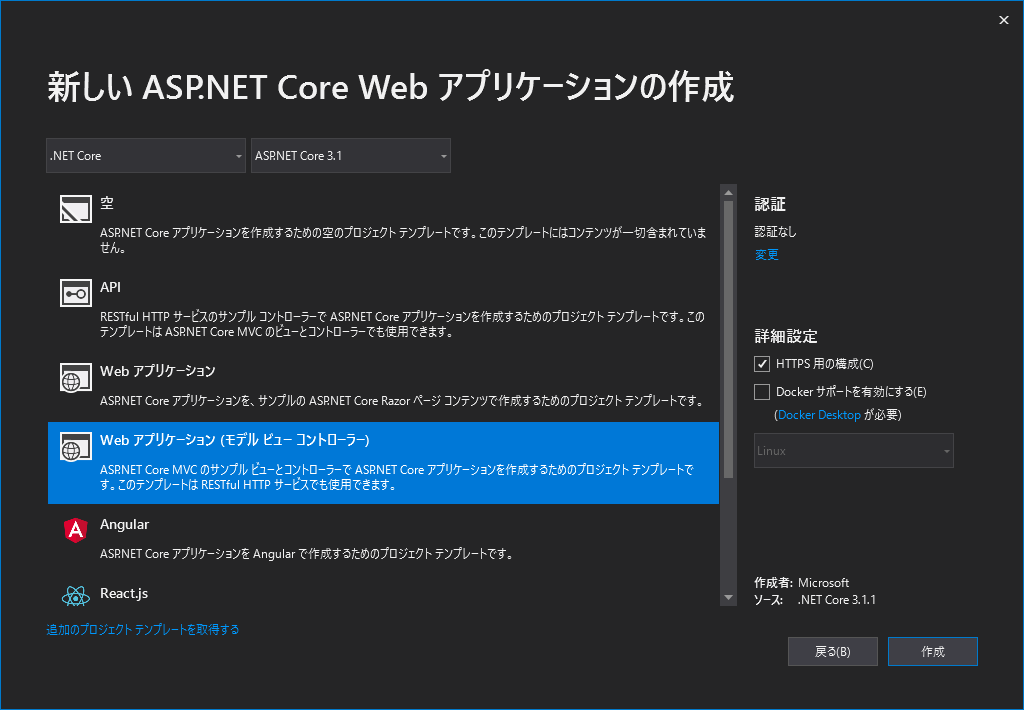Select the Angular template title
1024x710 pixels.
(x=124, y=524)
